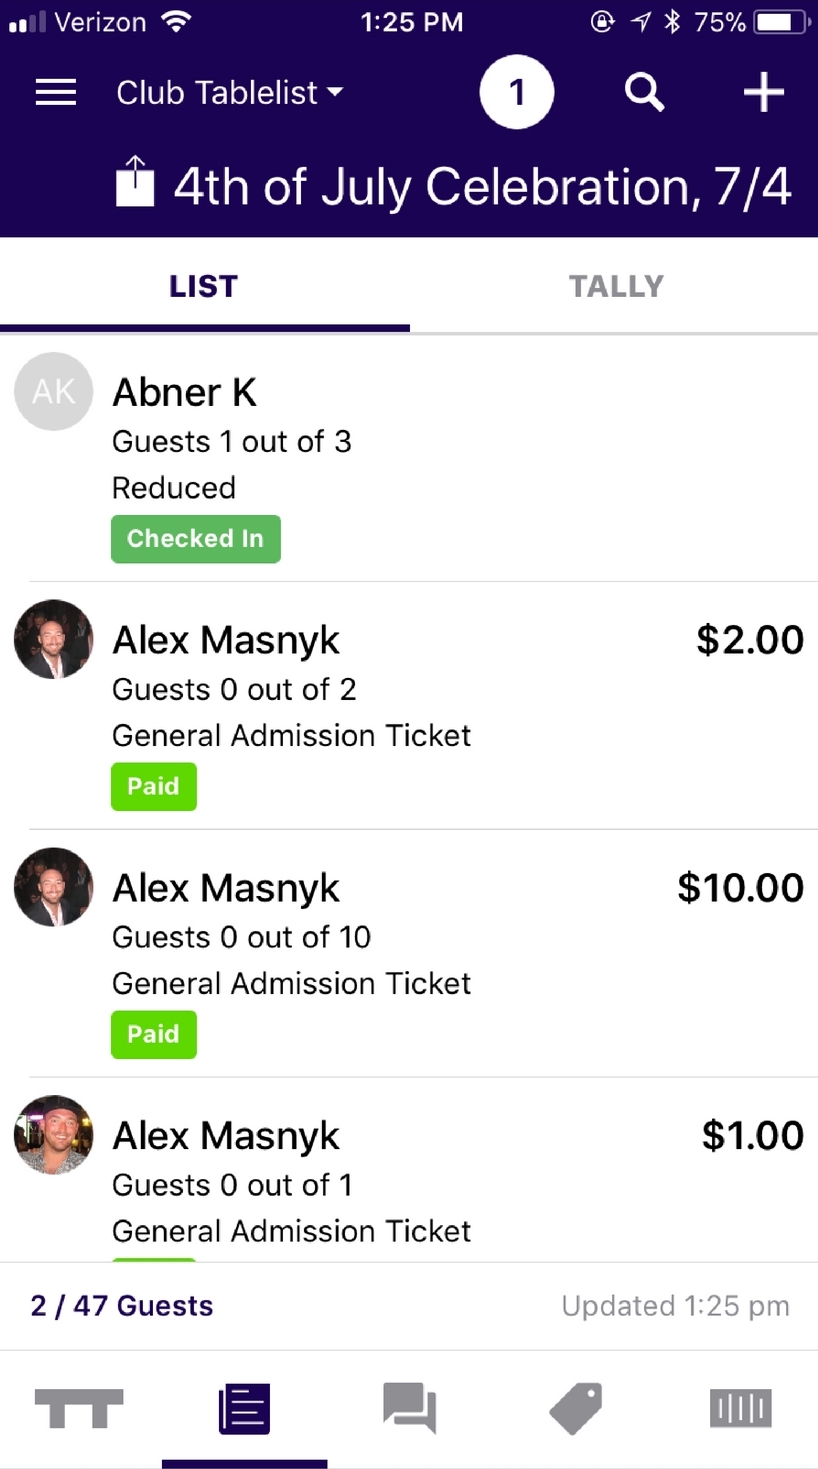
Task: Open the hamburger menu
Action: (56, 93)
